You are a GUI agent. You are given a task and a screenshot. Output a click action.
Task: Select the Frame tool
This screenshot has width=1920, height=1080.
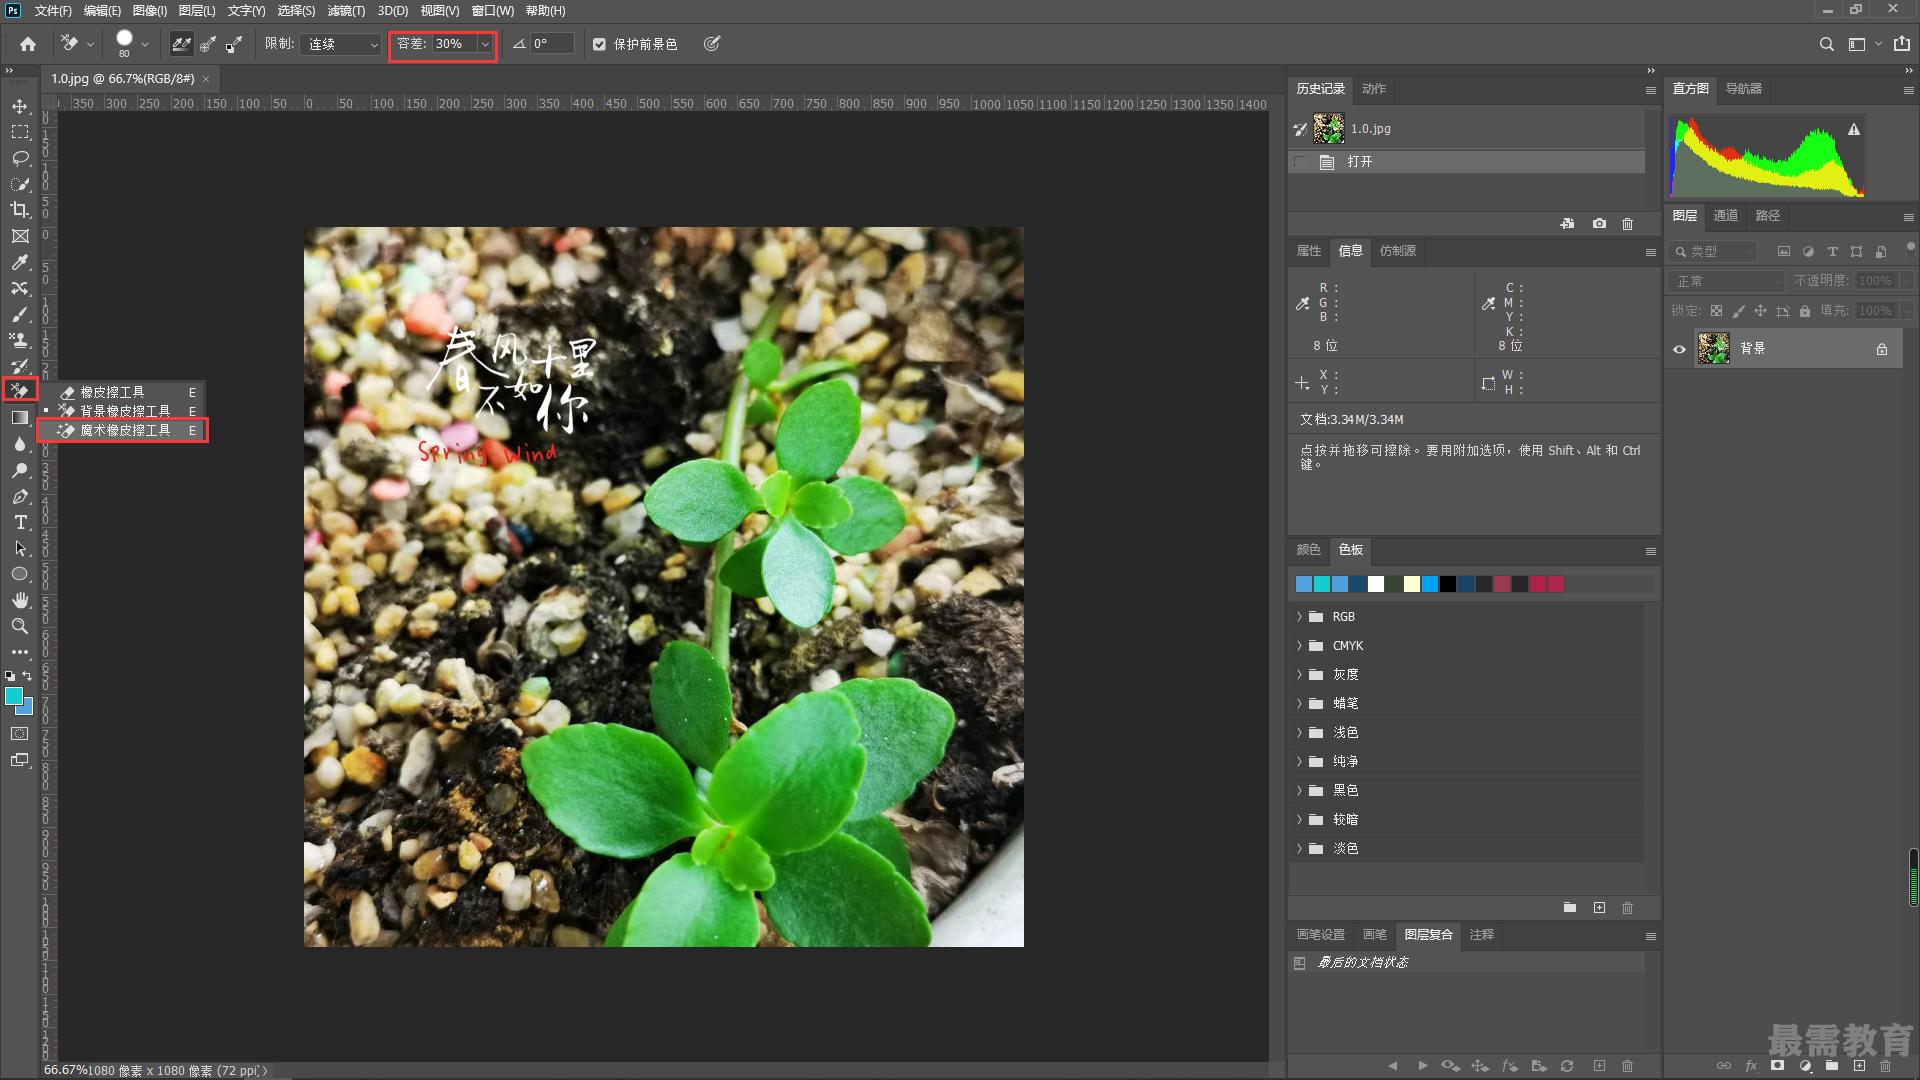point(20,236)
